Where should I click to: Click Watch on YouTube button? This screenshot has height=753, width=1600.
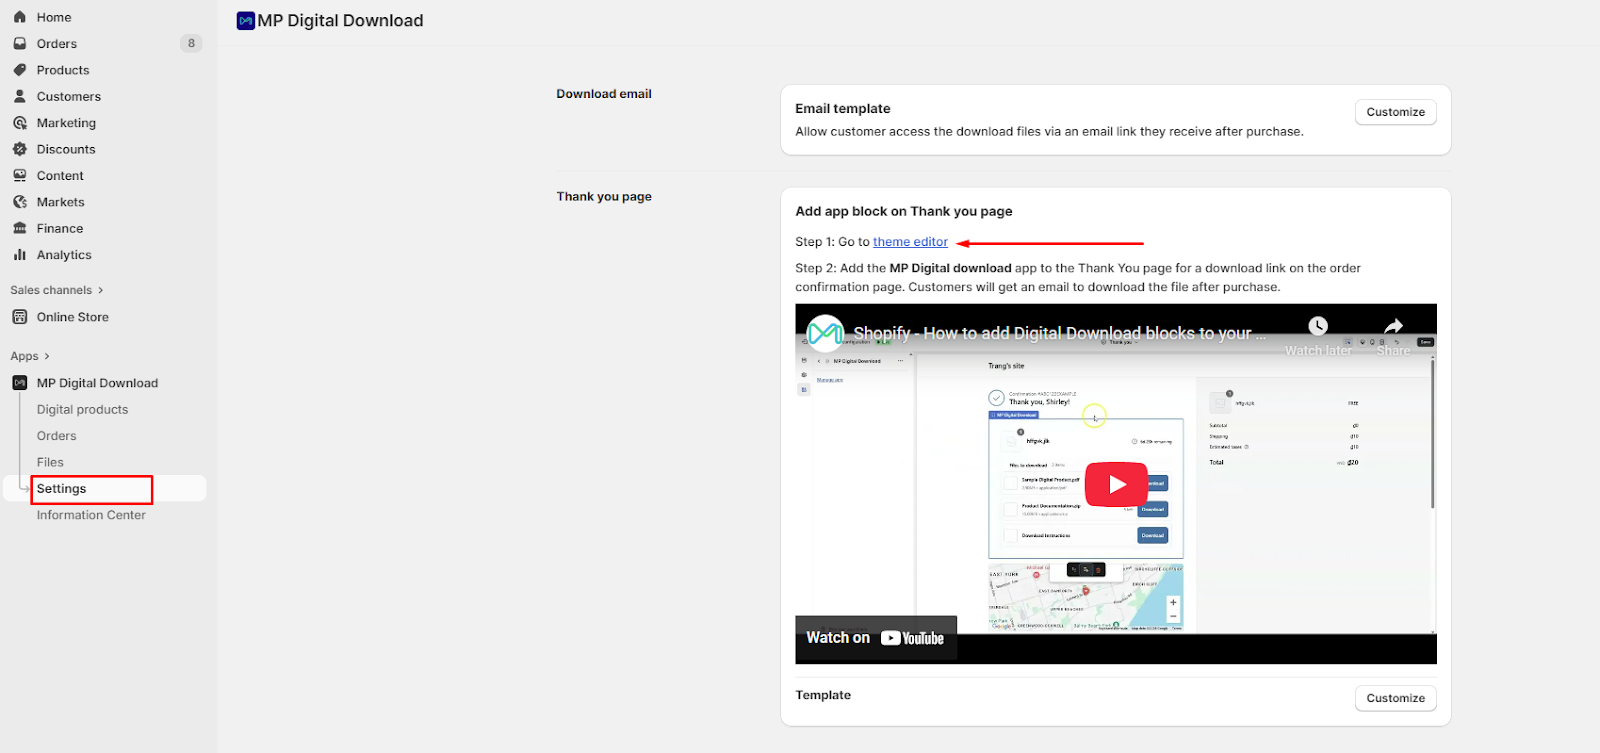click(x=875, y=638)
